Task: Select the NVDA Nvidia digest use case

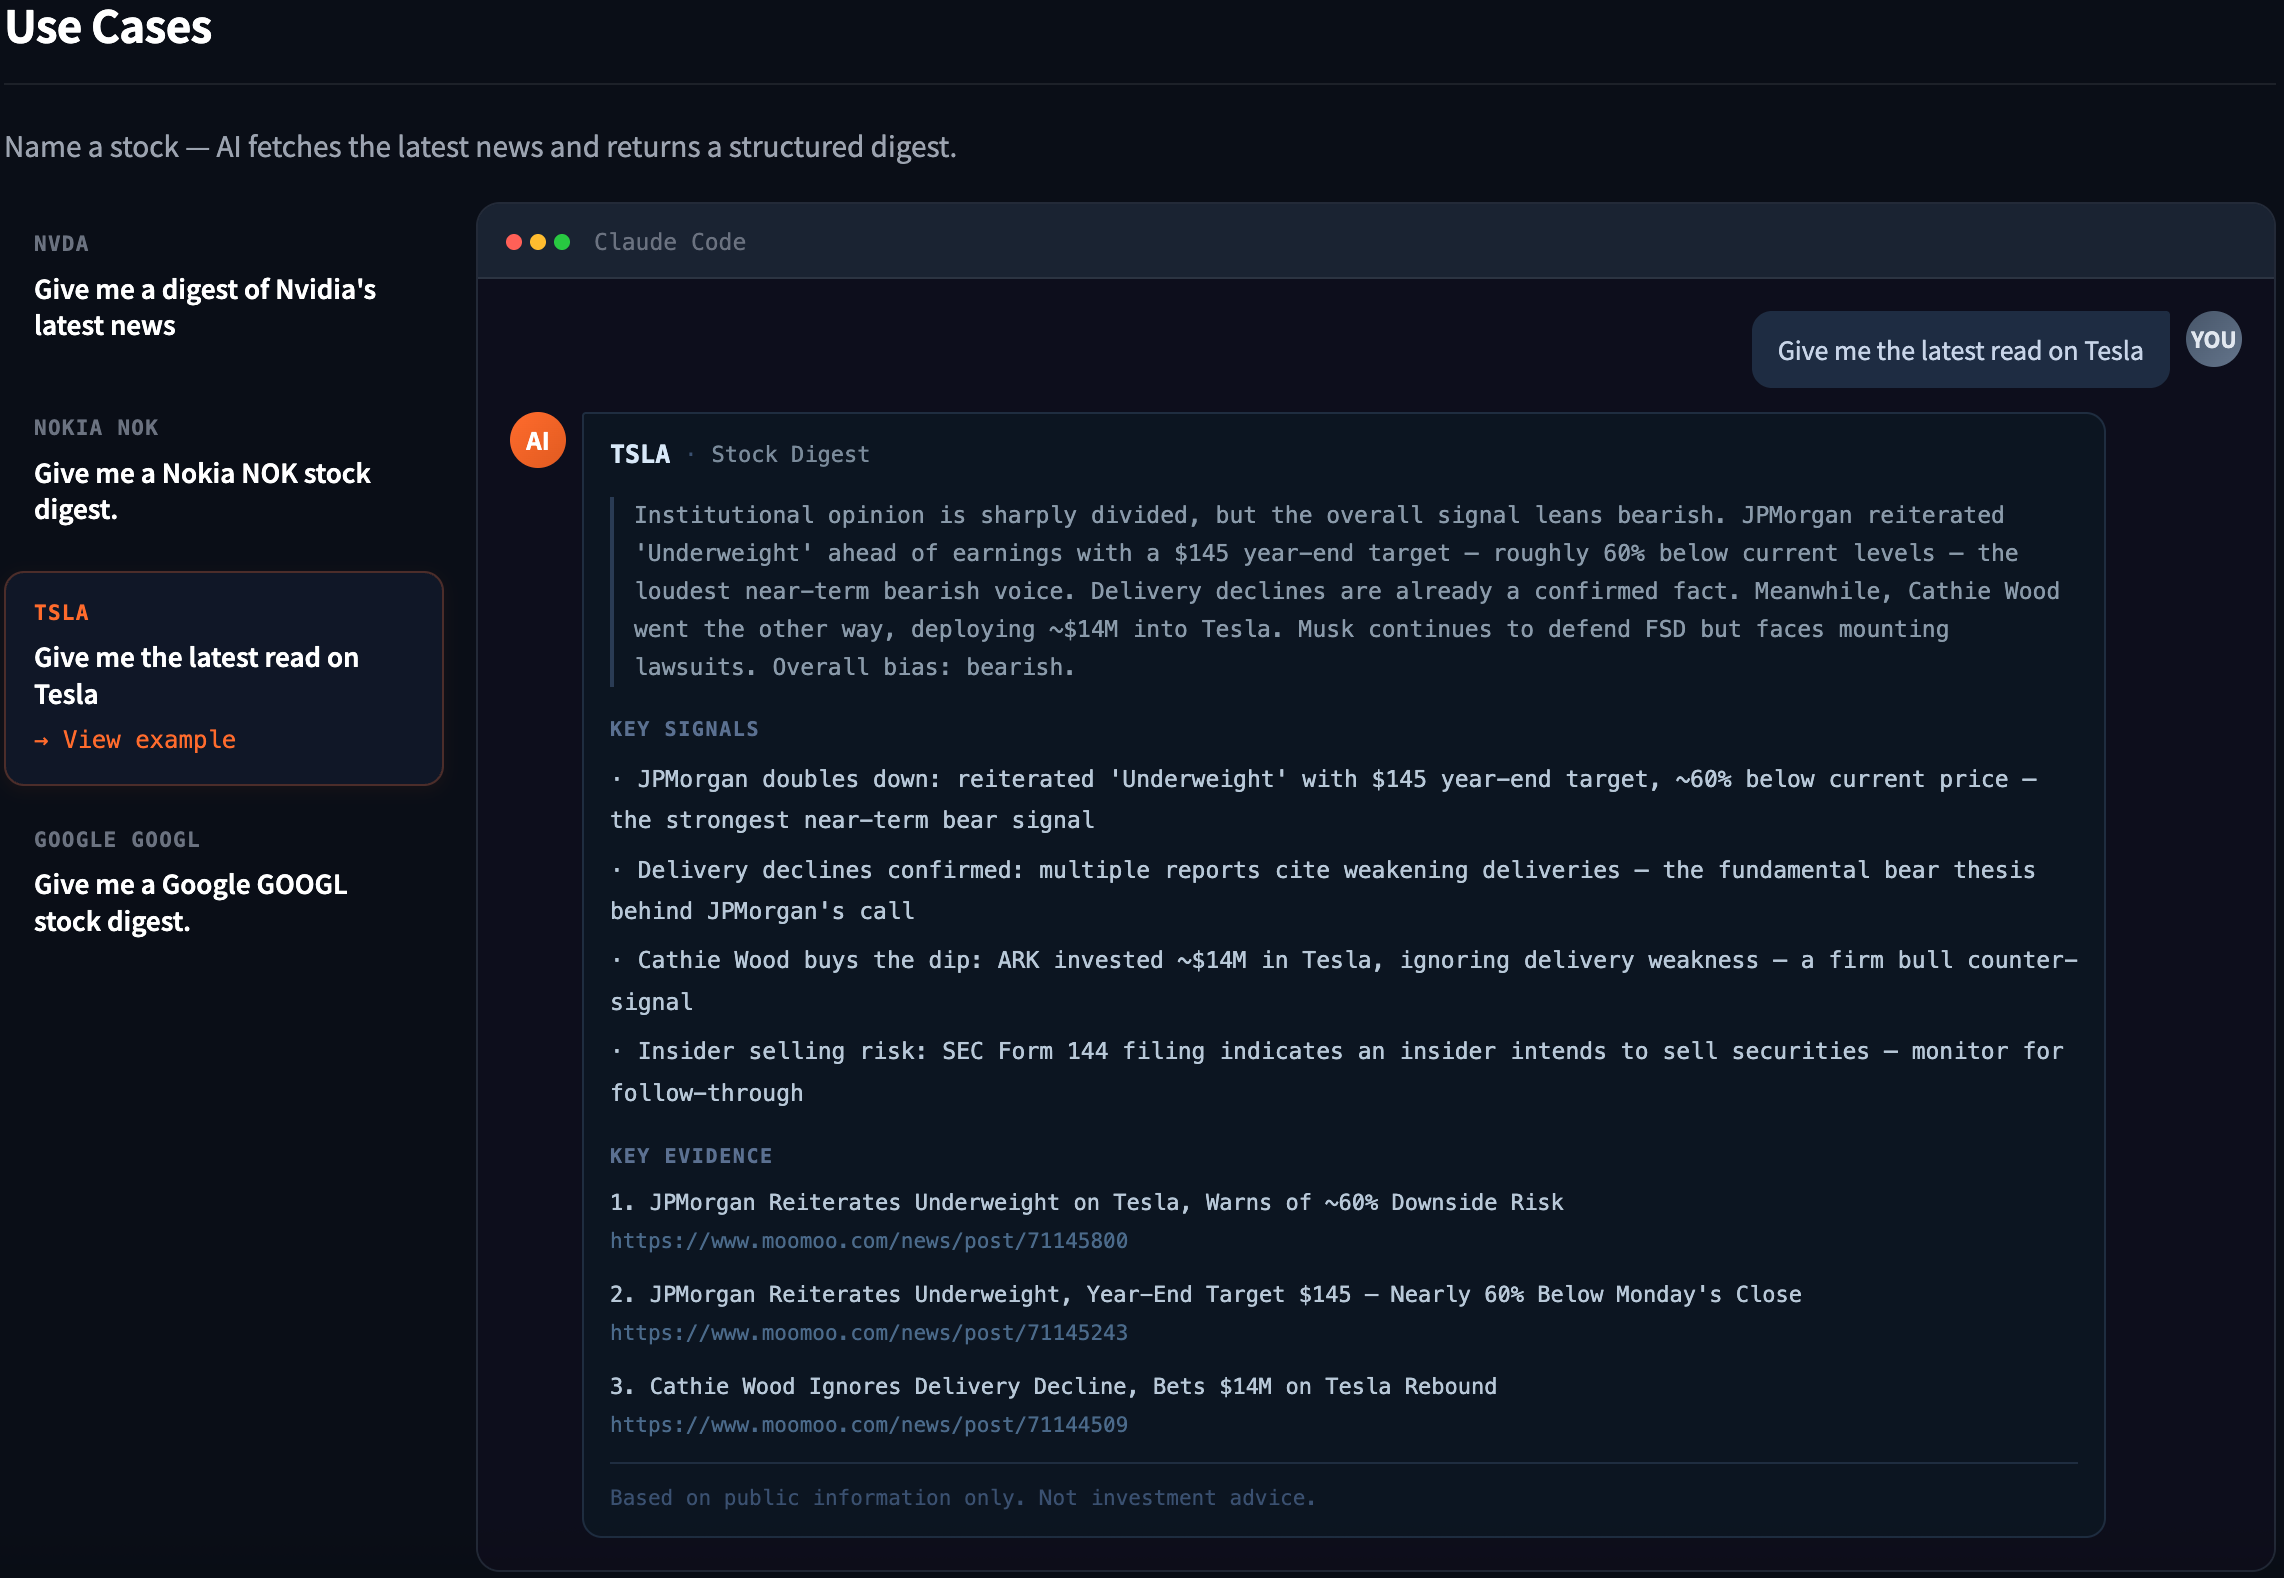Action: [223, 287]
